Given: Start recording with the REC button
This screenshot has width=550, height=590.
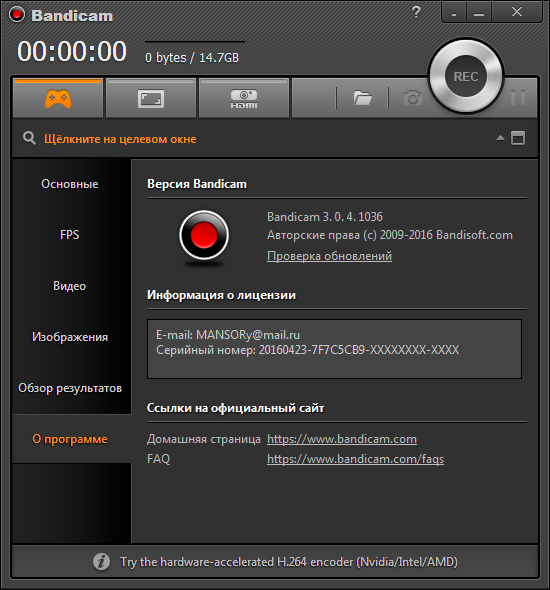Looking at the screenshot, I should 466,76.
